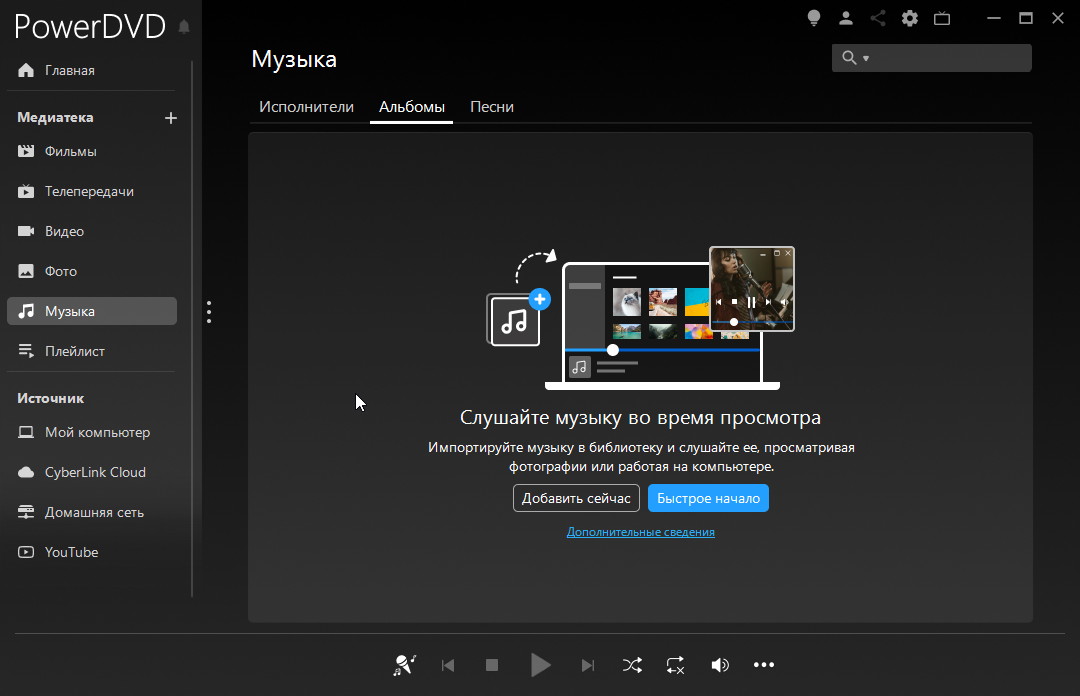Switch to TV mode icon
Image resolution: width=1080 pixels, height=696 pixels.
click(942, 19)
